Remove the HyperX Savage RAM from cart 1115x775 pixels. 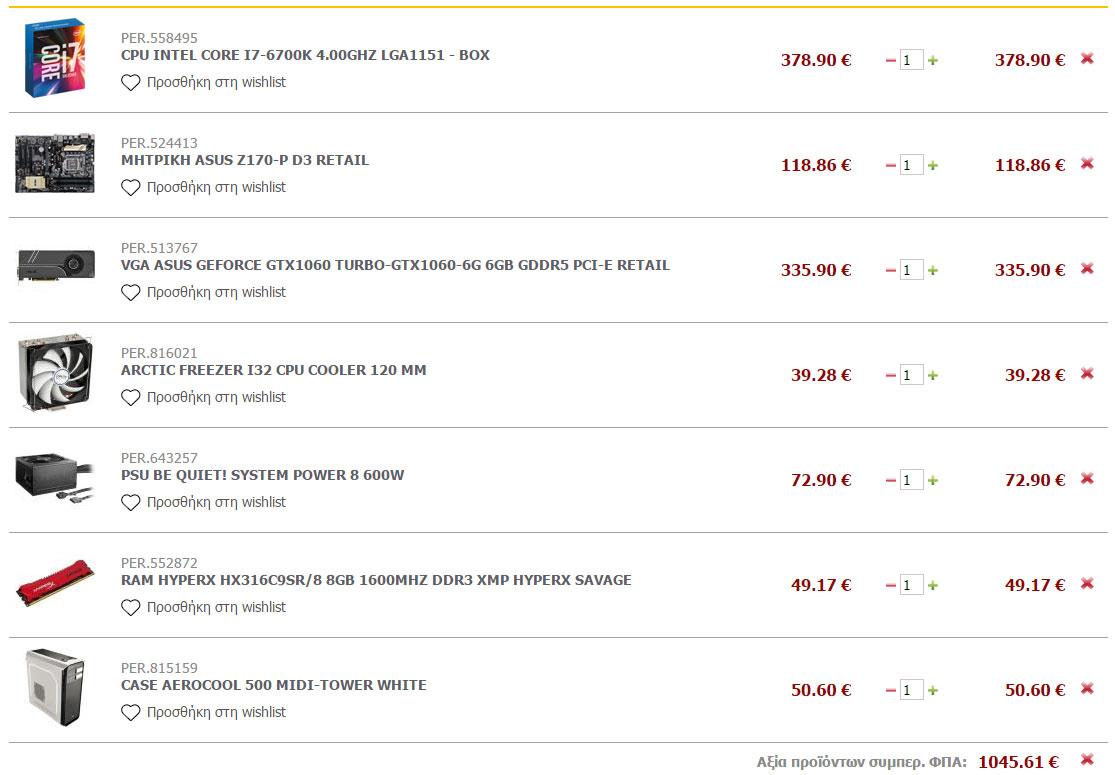1087,584
